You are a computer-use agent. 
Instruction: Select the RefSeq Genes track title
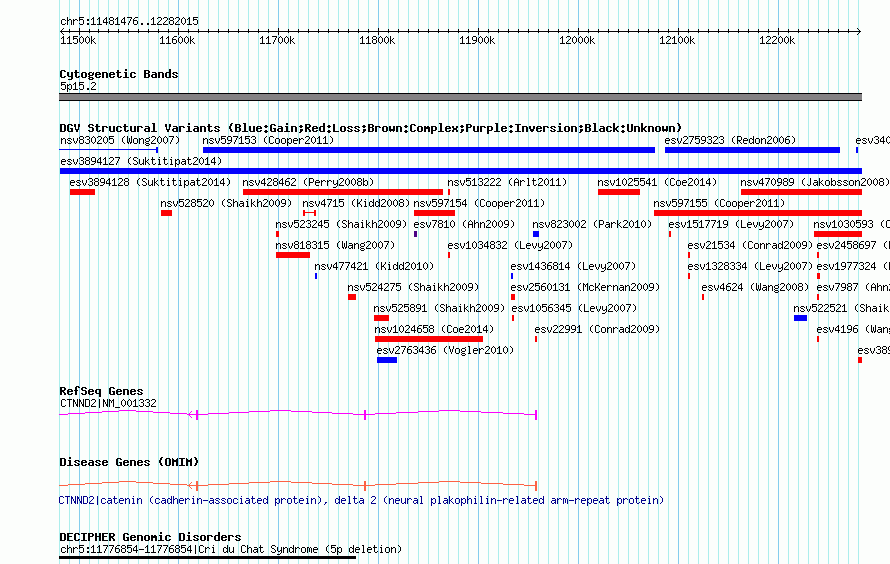pyautogui.click(x=101, y=391)
